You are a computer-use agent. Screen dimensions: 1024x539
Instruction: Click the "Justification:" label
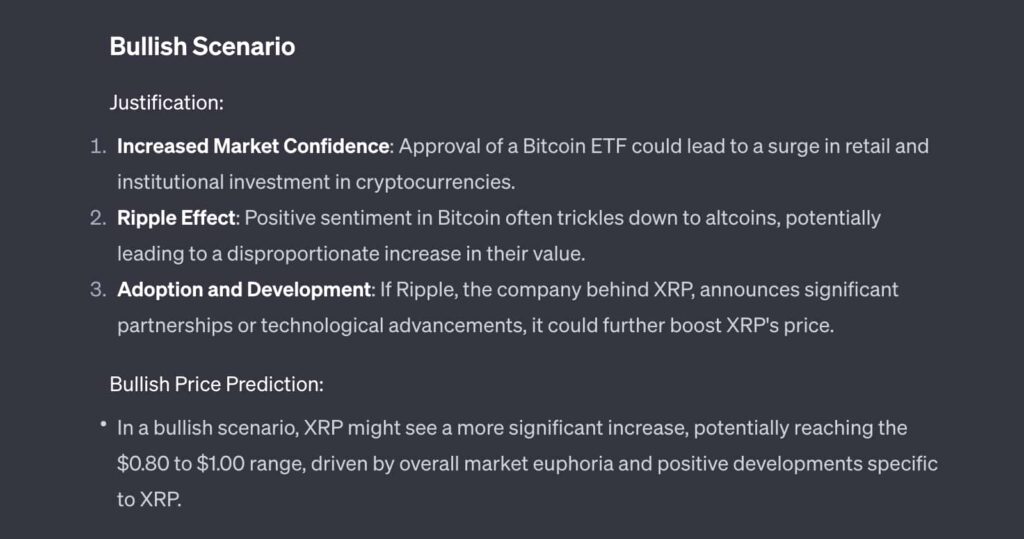[x=166, y=102]
